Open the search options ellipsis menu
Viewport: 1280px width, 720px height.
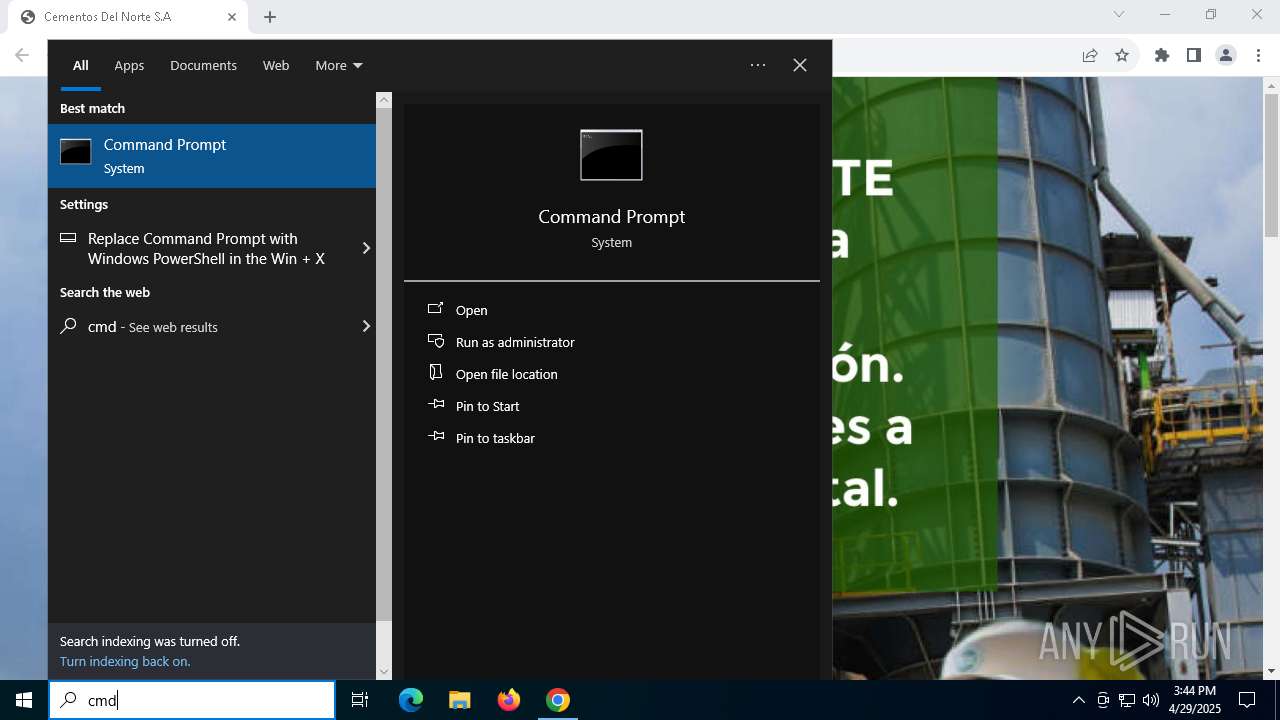click(758, 65)
